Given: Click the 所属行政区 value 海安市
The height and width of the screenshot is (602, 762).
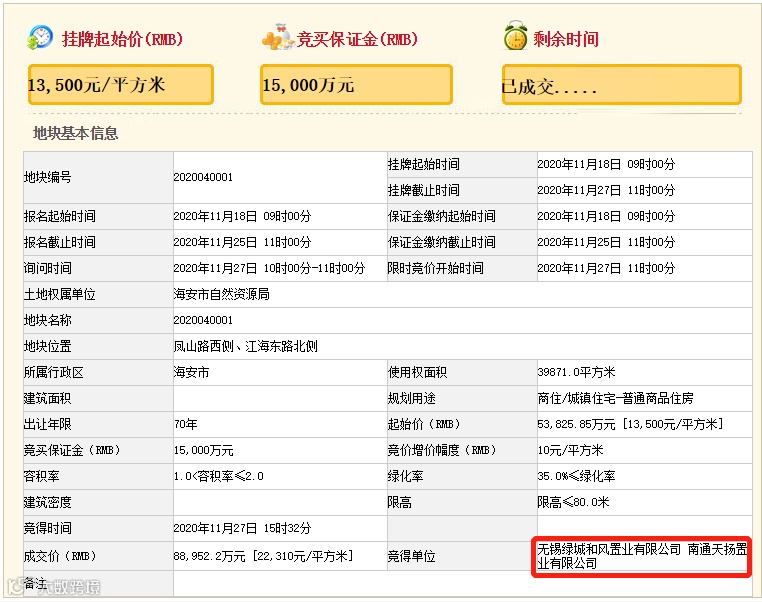Looking at the screenshot, I should coord(191,373).
